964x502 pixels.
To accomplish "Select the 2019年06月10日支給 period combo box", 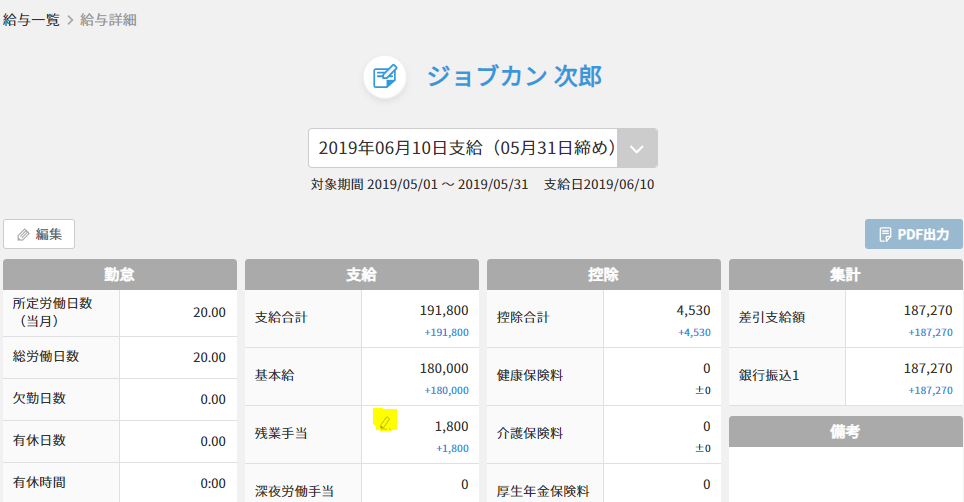I will [x=483, y=148].
